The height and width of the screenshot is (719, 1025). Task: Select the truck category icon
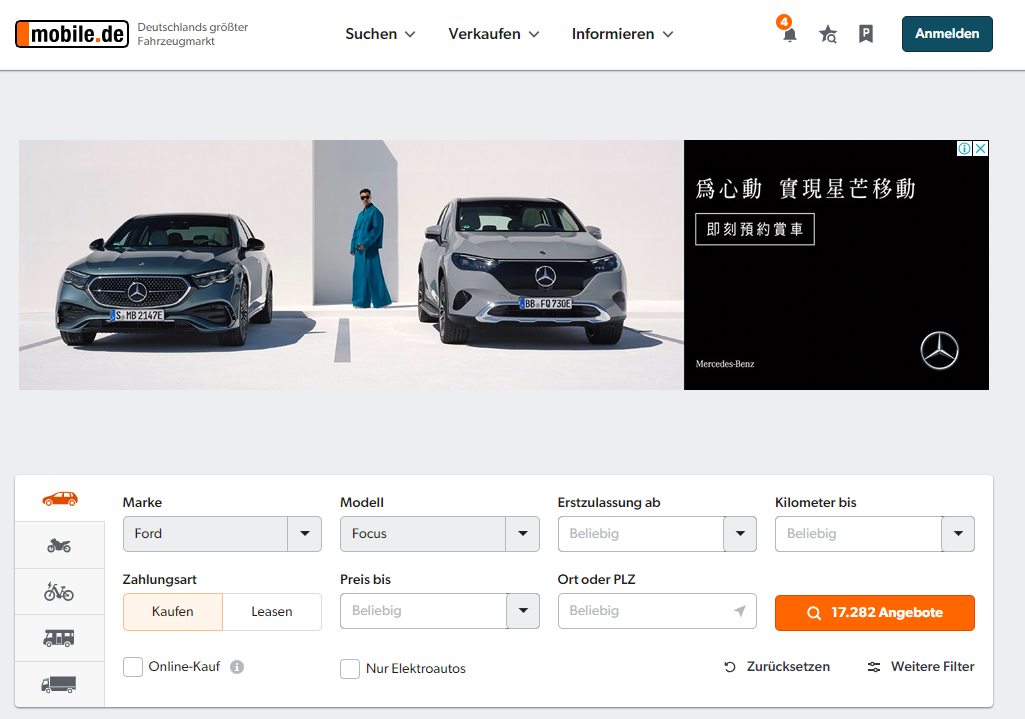tap(59, 684)
